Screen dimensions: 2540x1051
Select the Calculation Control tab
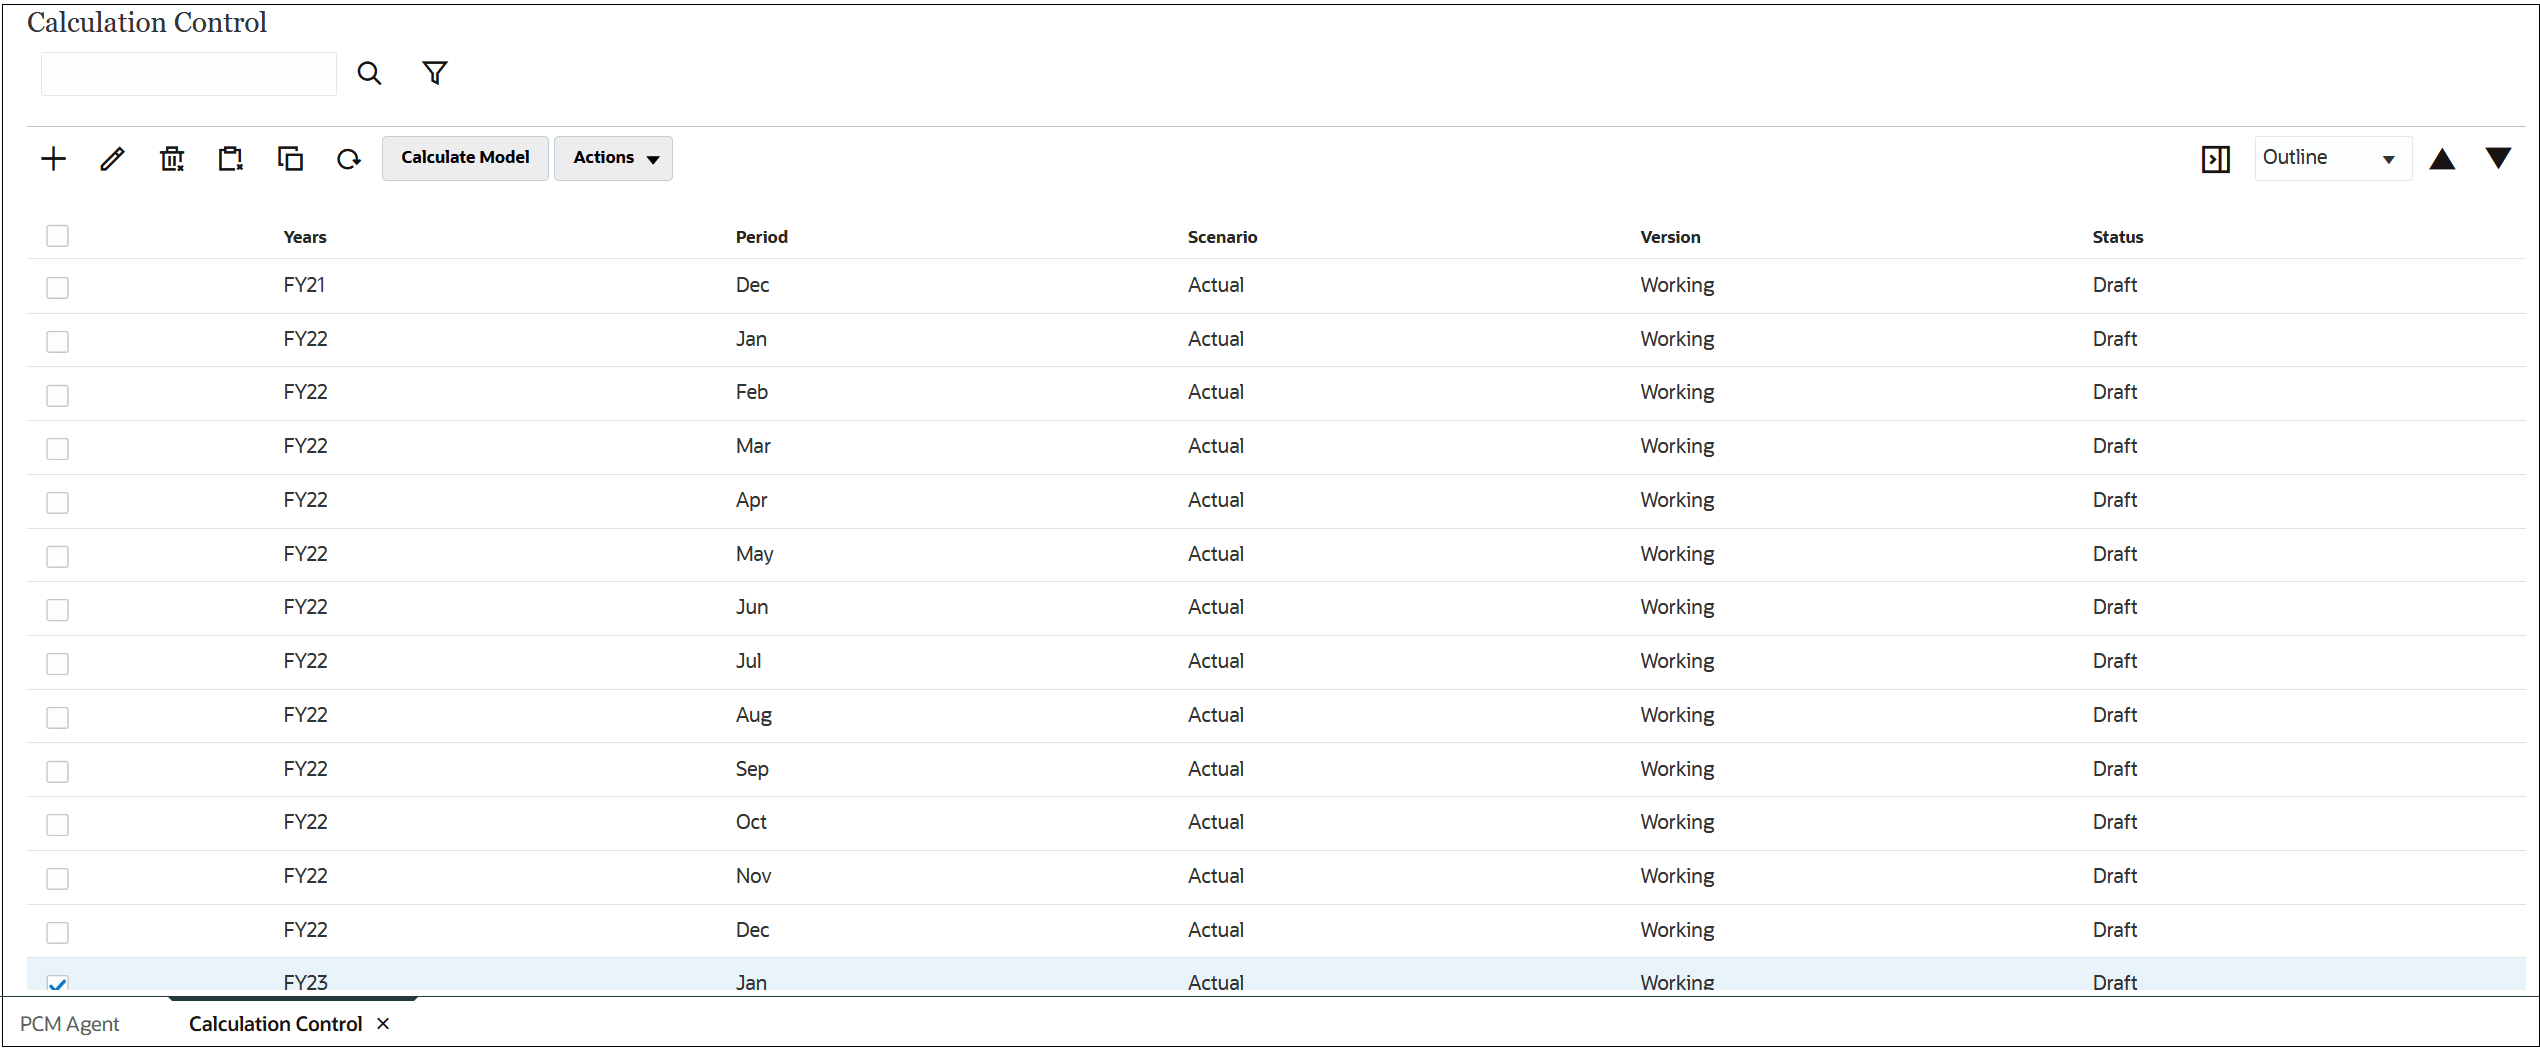[x=275, y=1023]
